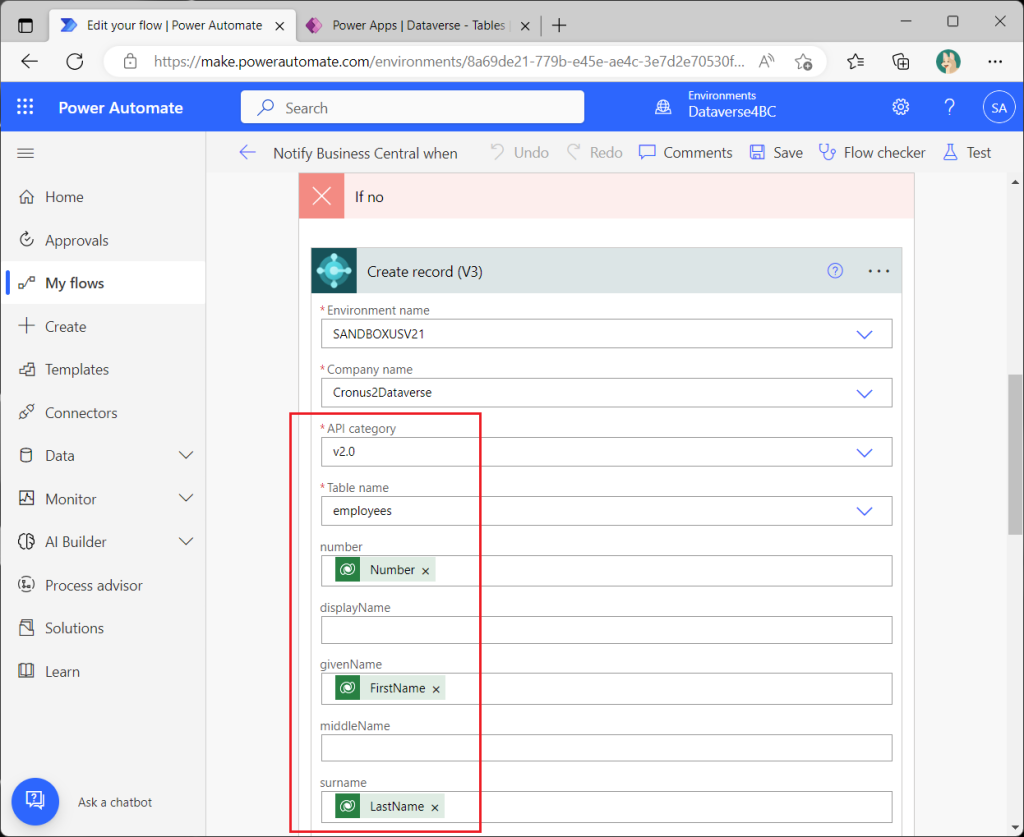Image resolution: width=1024 pixels, height=837 pixels.
Task: Open browser settings and more menu
Action: pyautogui.click(x=995, y=61)
